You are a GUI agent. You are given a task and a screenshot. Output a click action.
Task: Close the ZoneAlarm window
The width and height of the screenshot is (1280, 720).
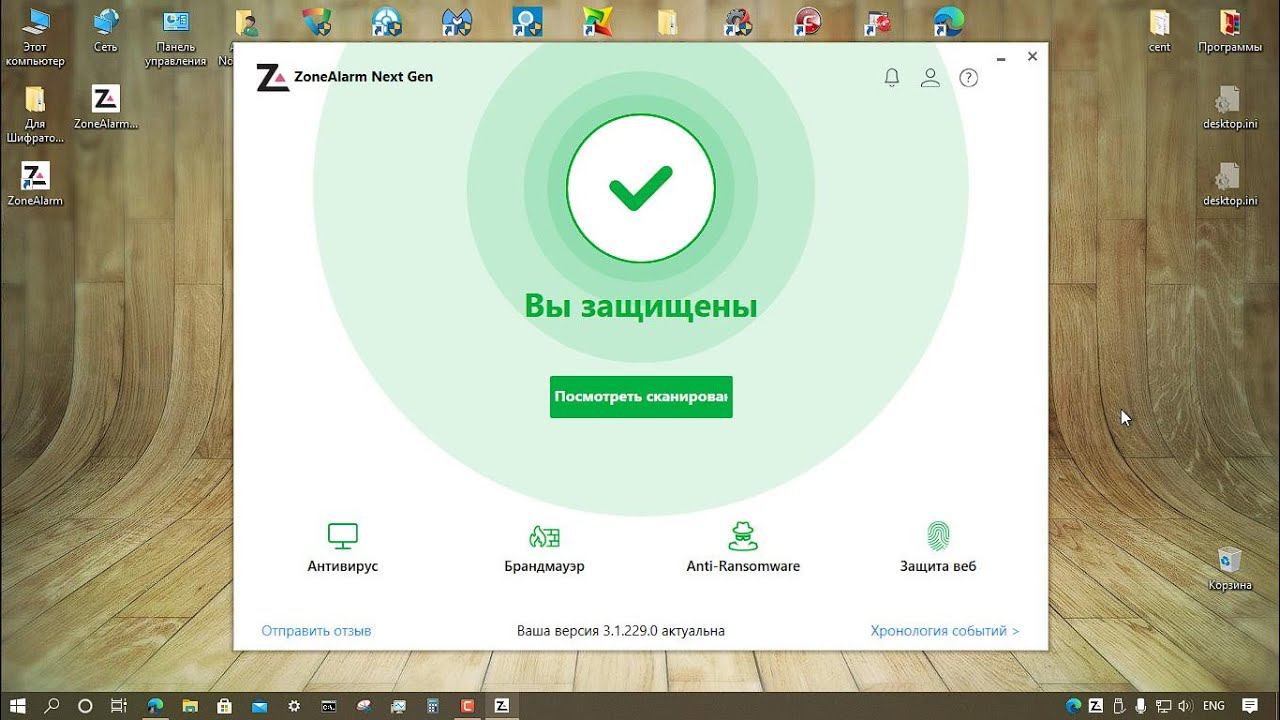click(x=1033, y=57)
